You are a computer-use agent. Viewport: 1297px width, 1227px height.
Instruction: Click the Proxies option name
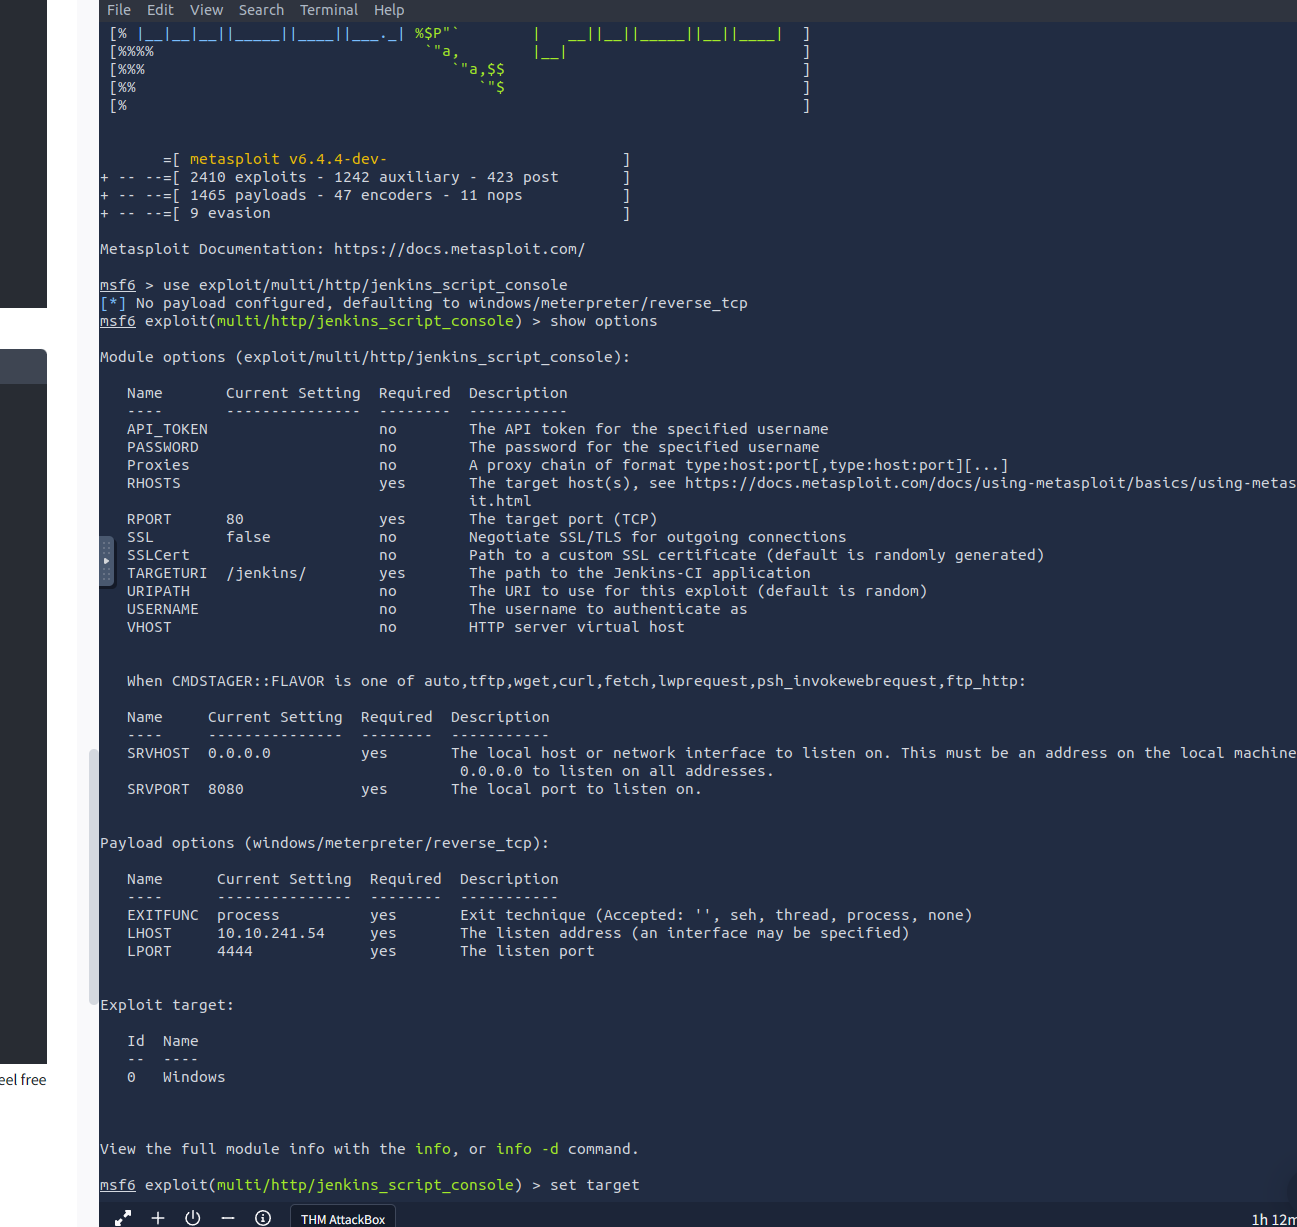pos(158,465)
